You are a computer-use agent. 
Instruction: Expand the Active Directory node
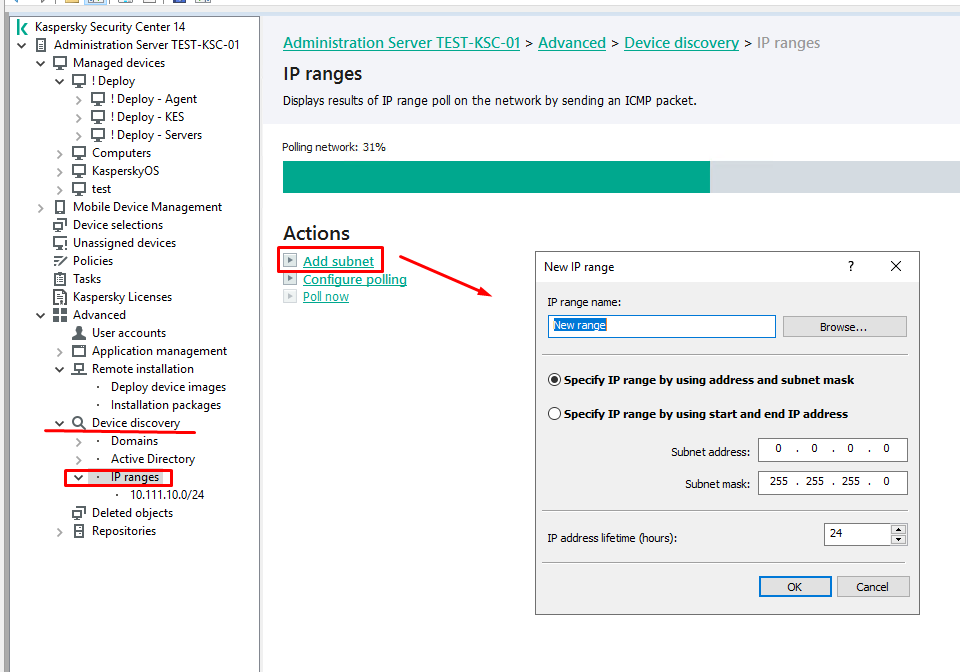coord(78,460)
